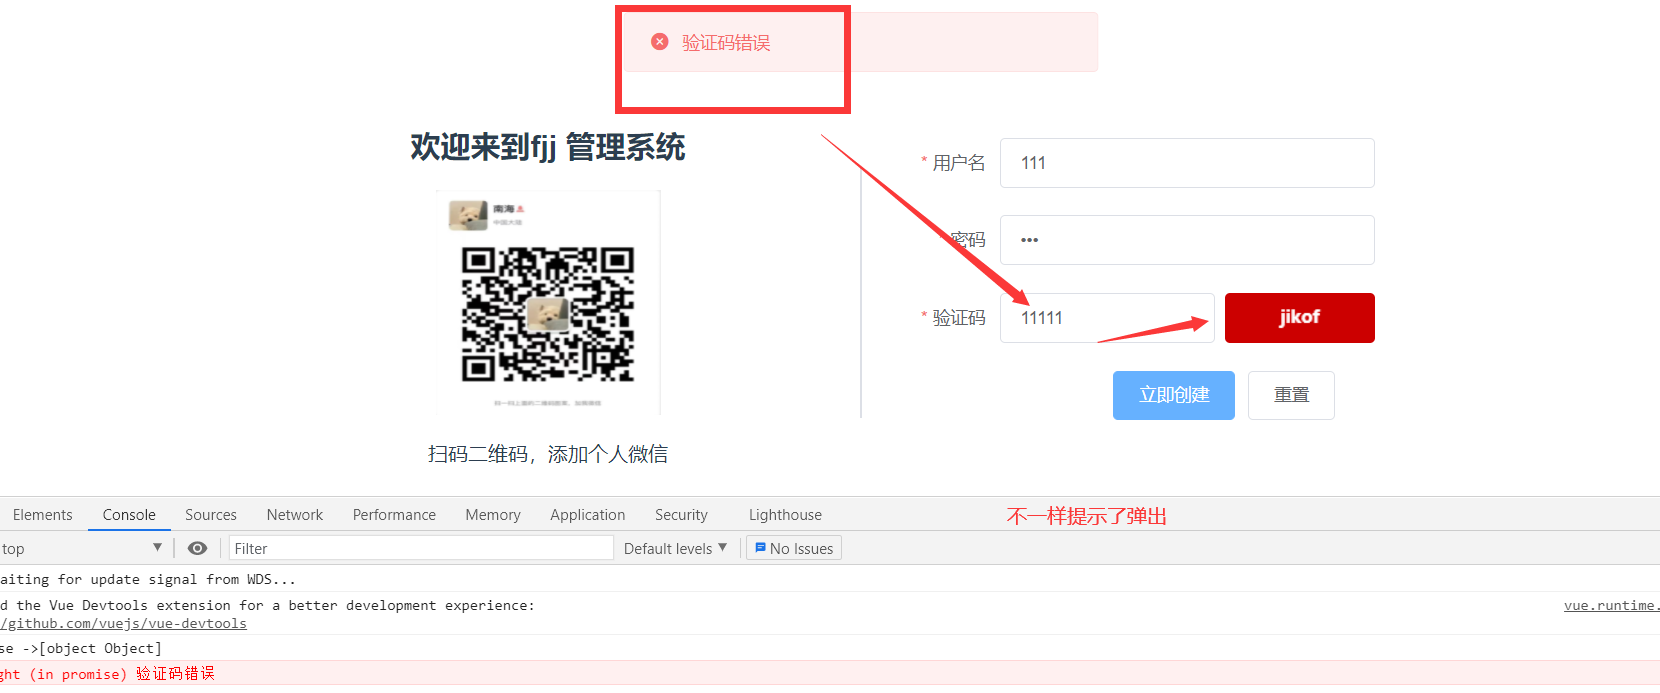Focus the 密码 password field
Image resolution: width=1660 pixels, height=693 pixels.
pyautogui.click(x=1187, y=240)
